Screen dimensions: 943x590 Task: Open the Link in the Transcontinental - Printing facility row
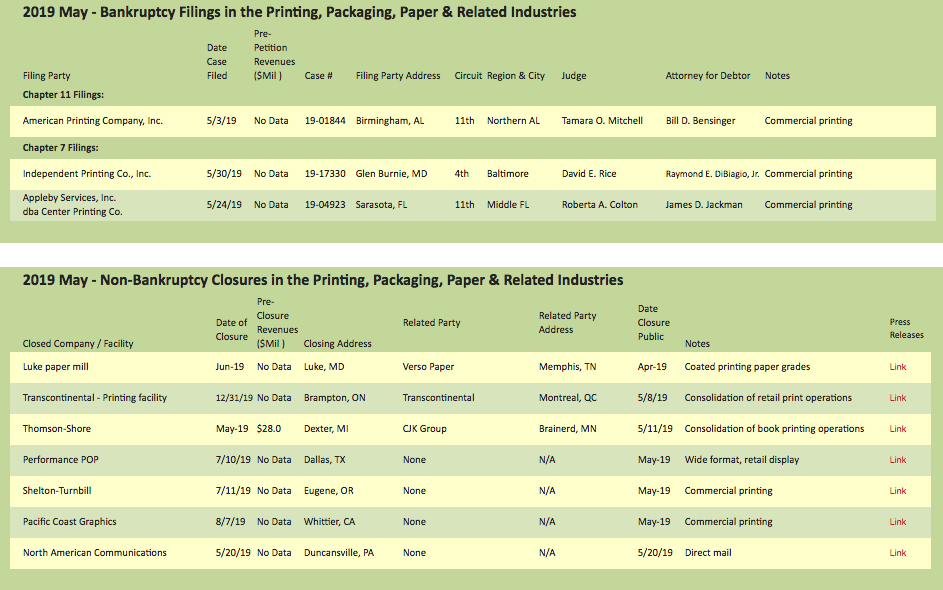pos(897,398)
